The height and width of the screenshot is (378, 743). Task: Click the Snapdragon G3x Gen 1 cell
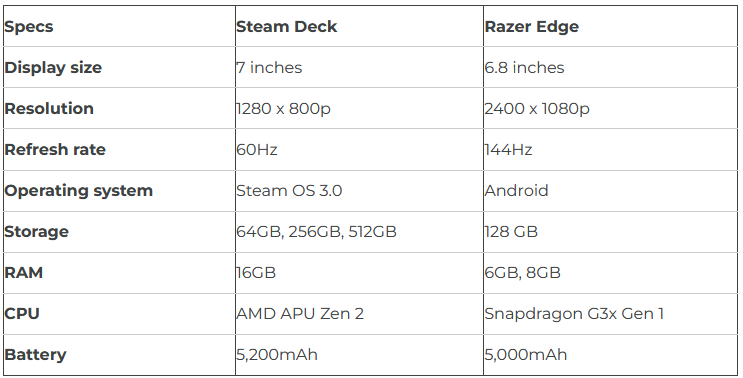pyautogui.click(x=610, y=314)
